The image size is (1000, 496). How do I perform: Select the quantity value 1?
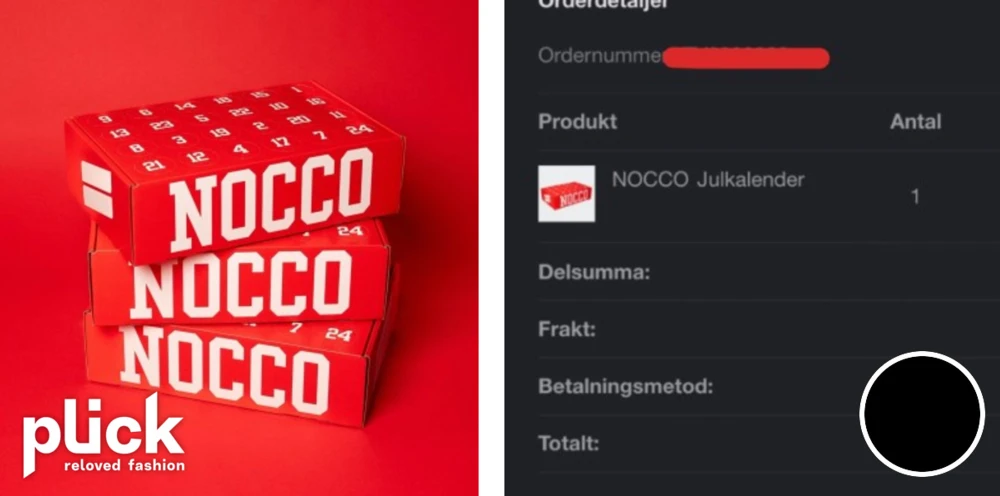pos(915,197)
